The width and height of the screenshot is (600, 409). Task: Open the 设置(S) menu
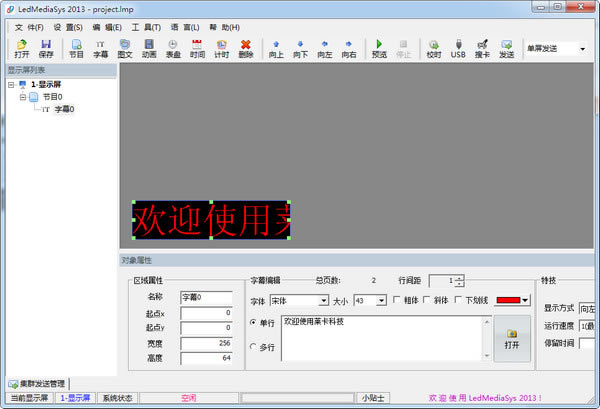(69, 26)
